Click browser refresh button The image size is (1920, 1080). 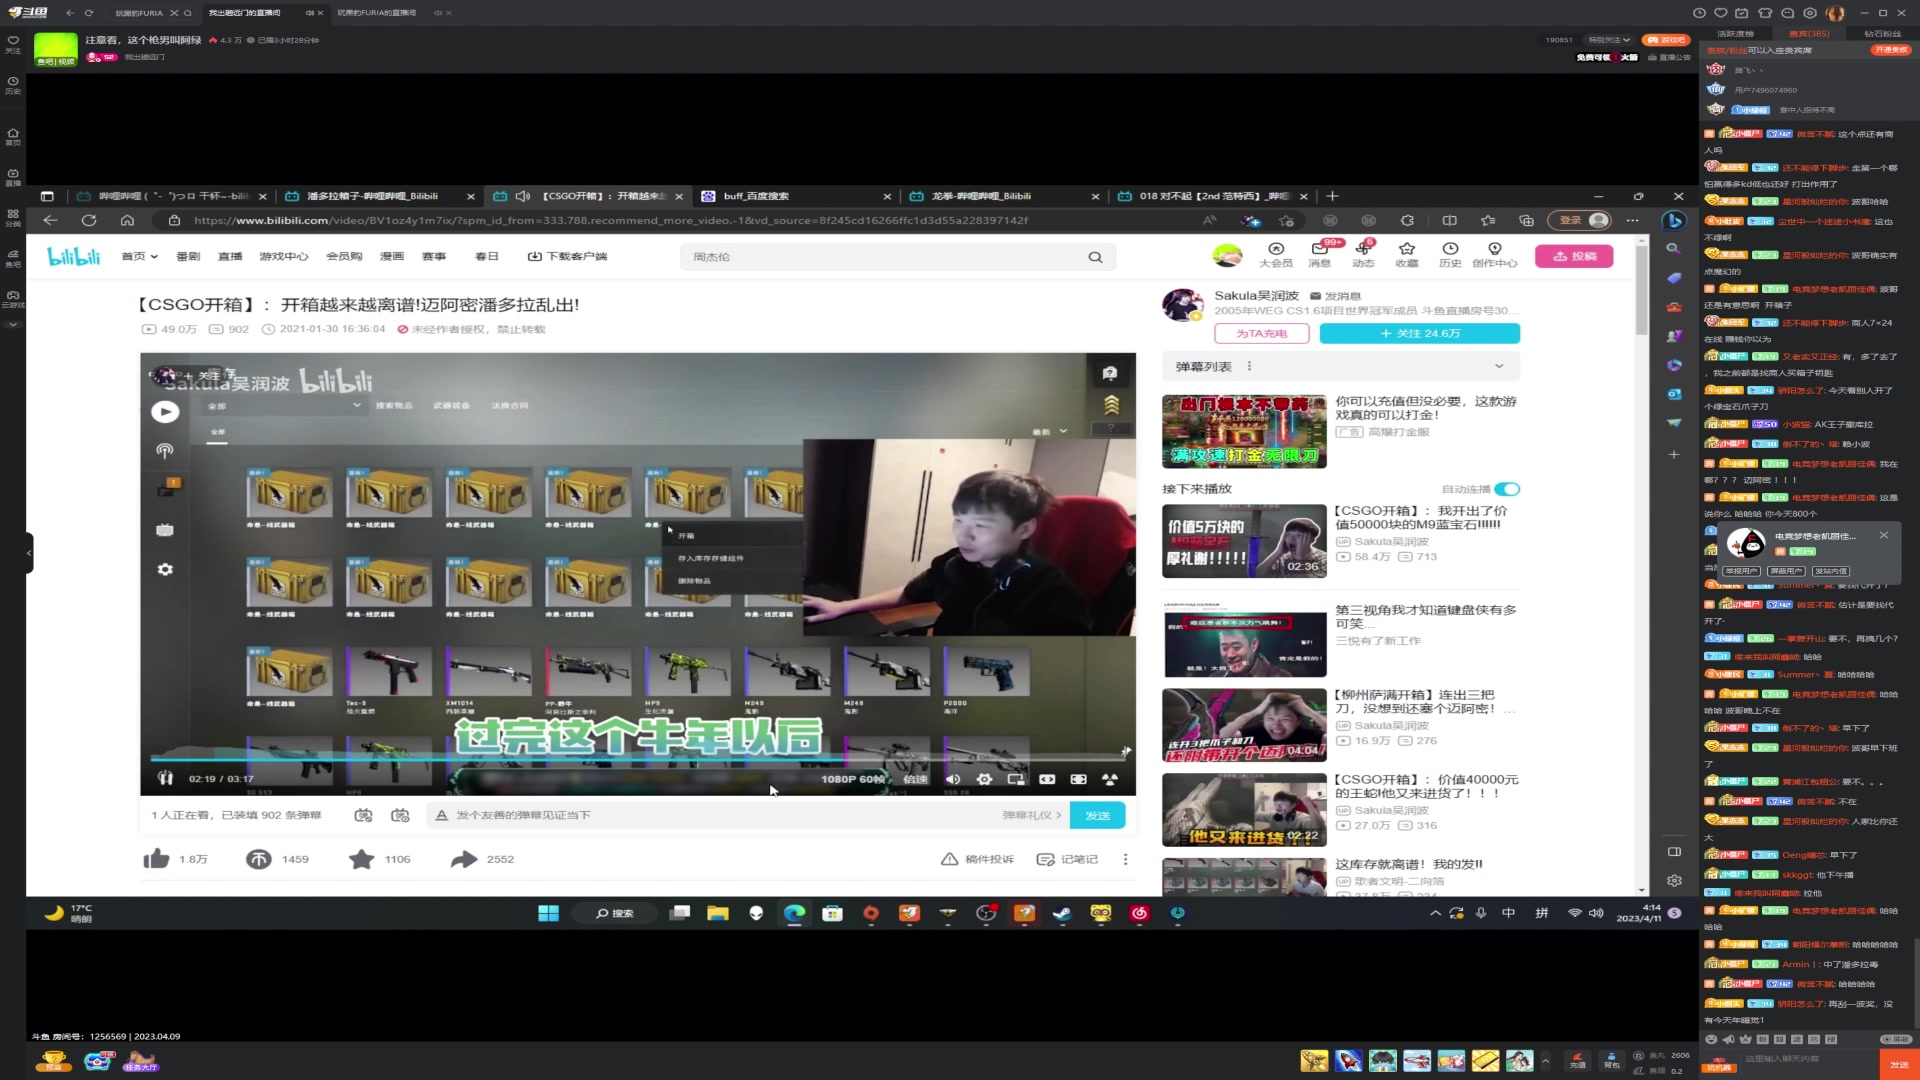[x=89, y=221]
